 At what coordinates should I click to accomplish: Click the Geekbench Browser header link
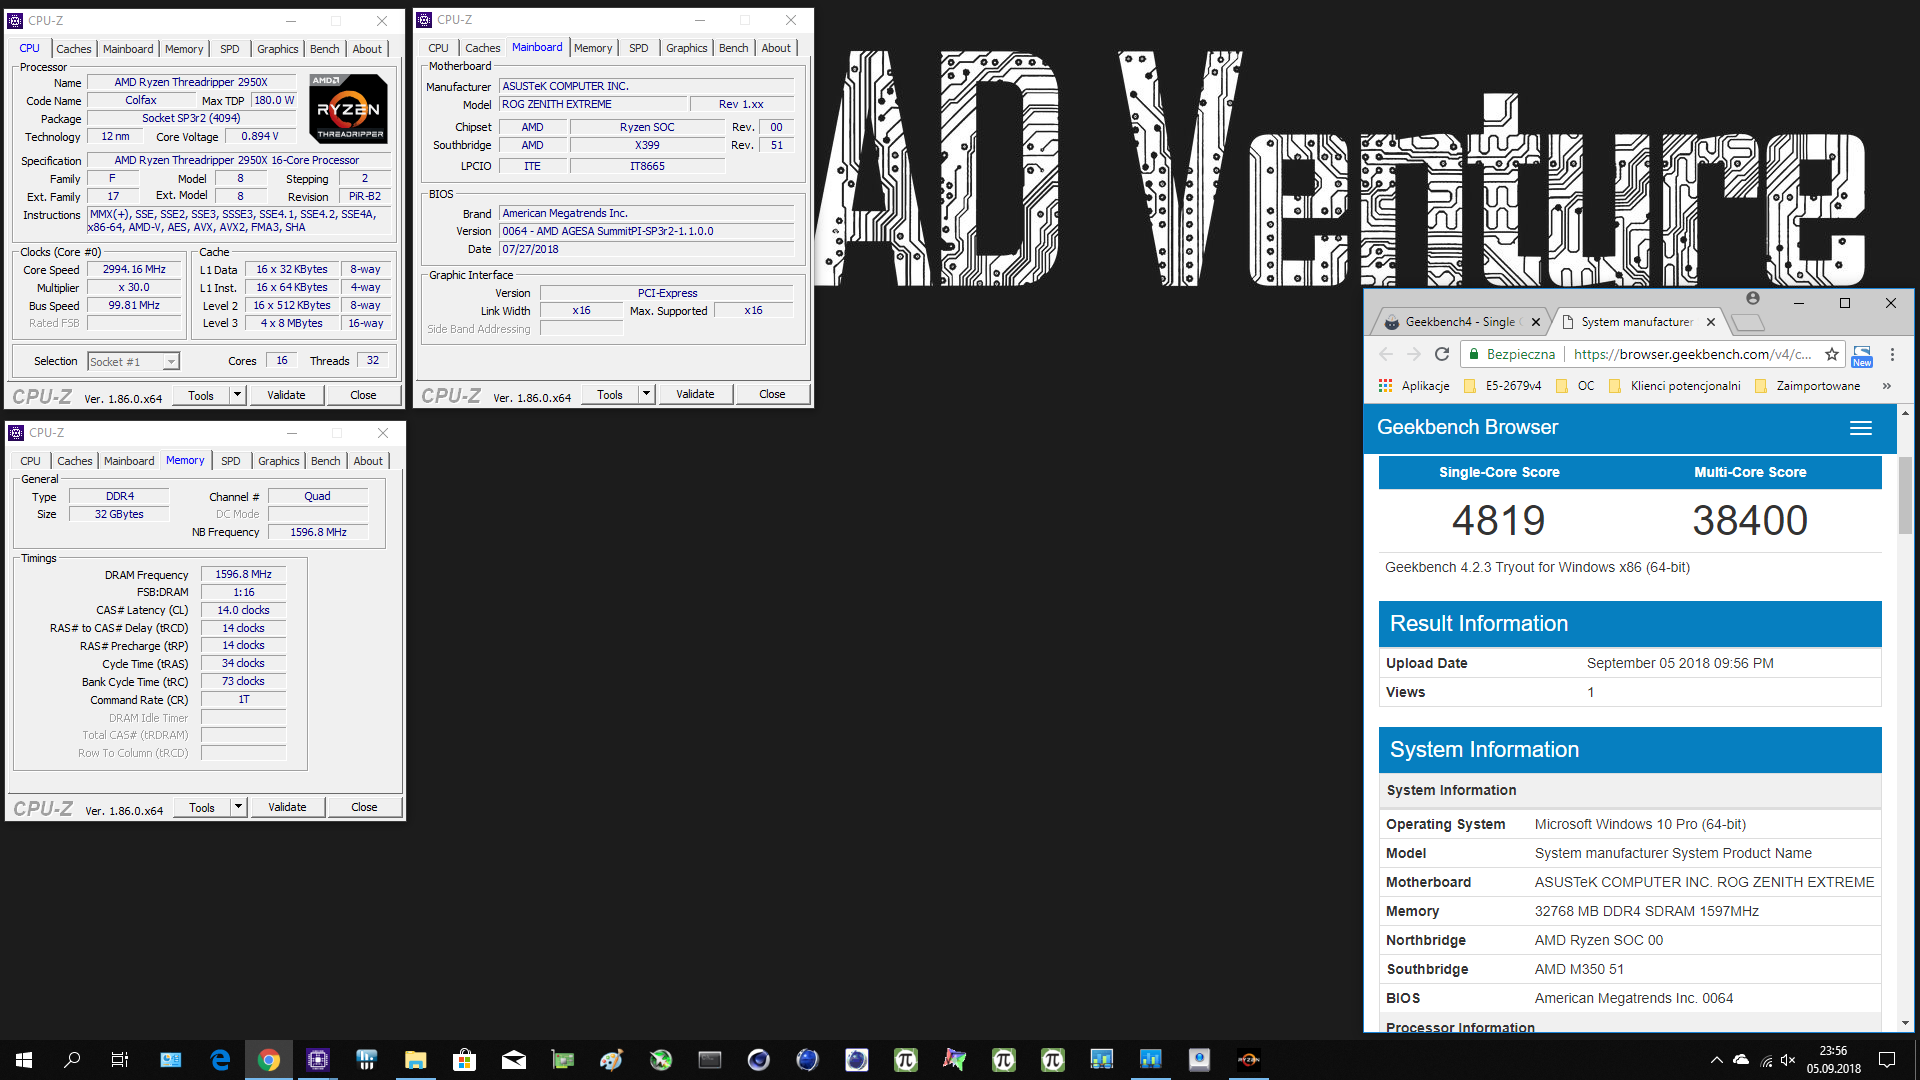[1467, 428]
